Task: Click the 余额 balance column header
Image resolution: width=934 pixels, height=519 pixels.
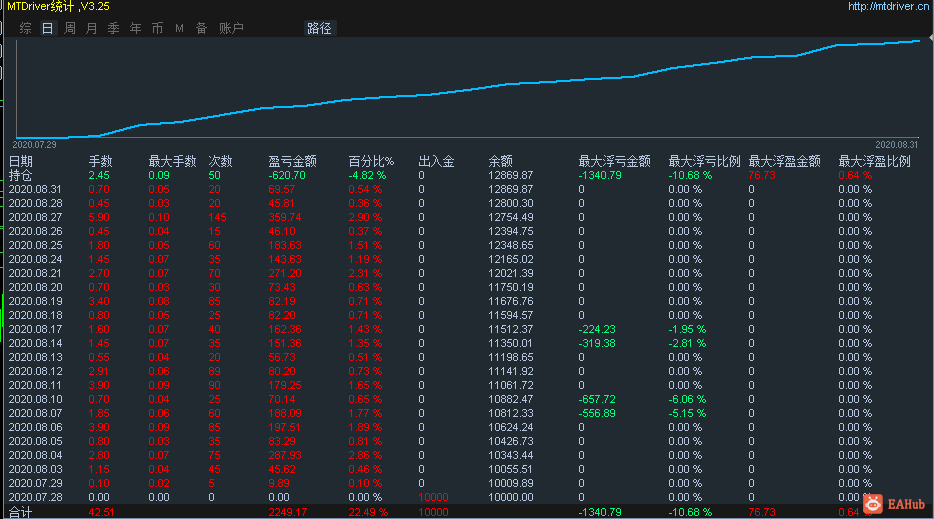Action: 501,161
